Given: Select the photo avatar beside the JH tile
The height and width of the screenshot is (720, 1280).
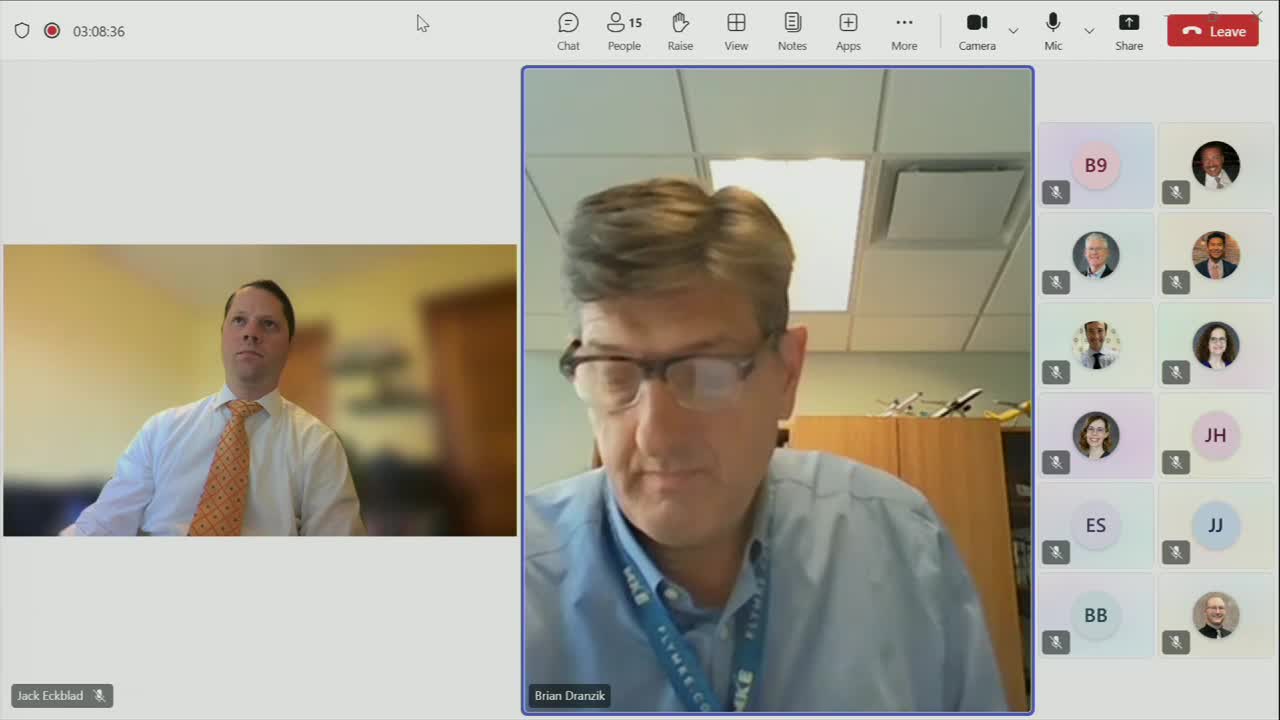Looking at the screenshot, I should (1096, 435).
